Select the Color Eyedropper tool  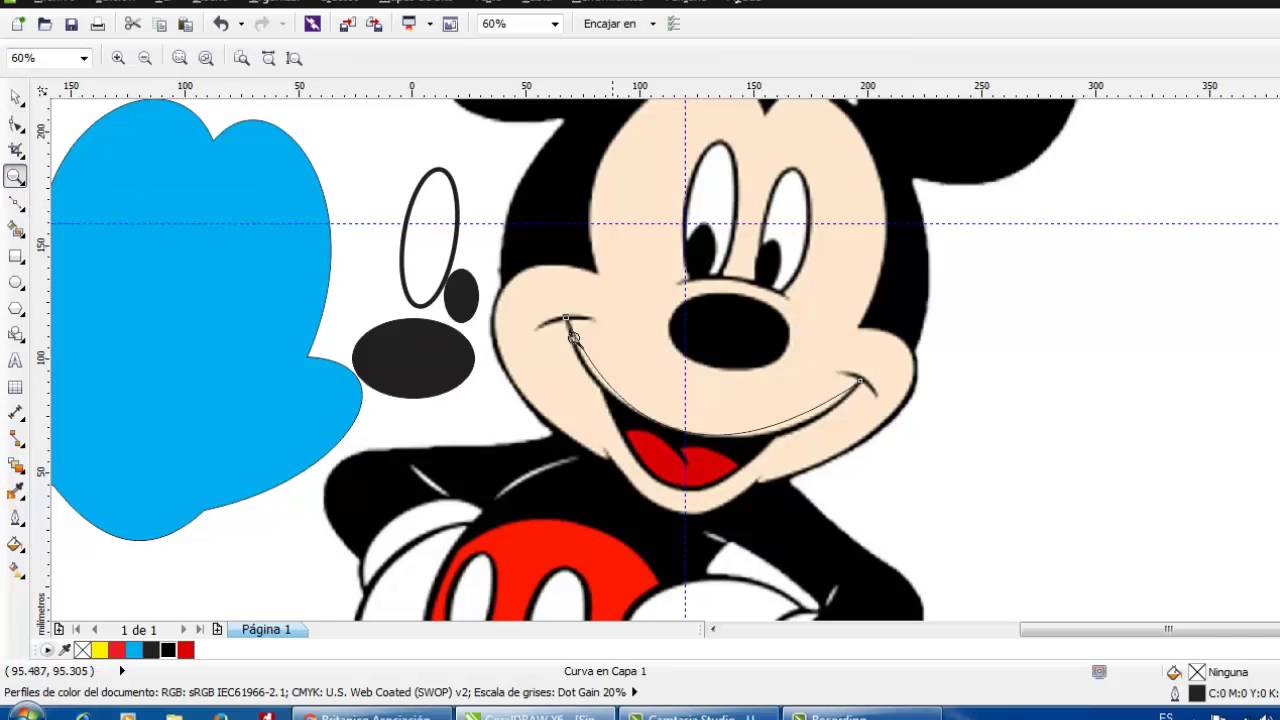[x=16, y=492]
